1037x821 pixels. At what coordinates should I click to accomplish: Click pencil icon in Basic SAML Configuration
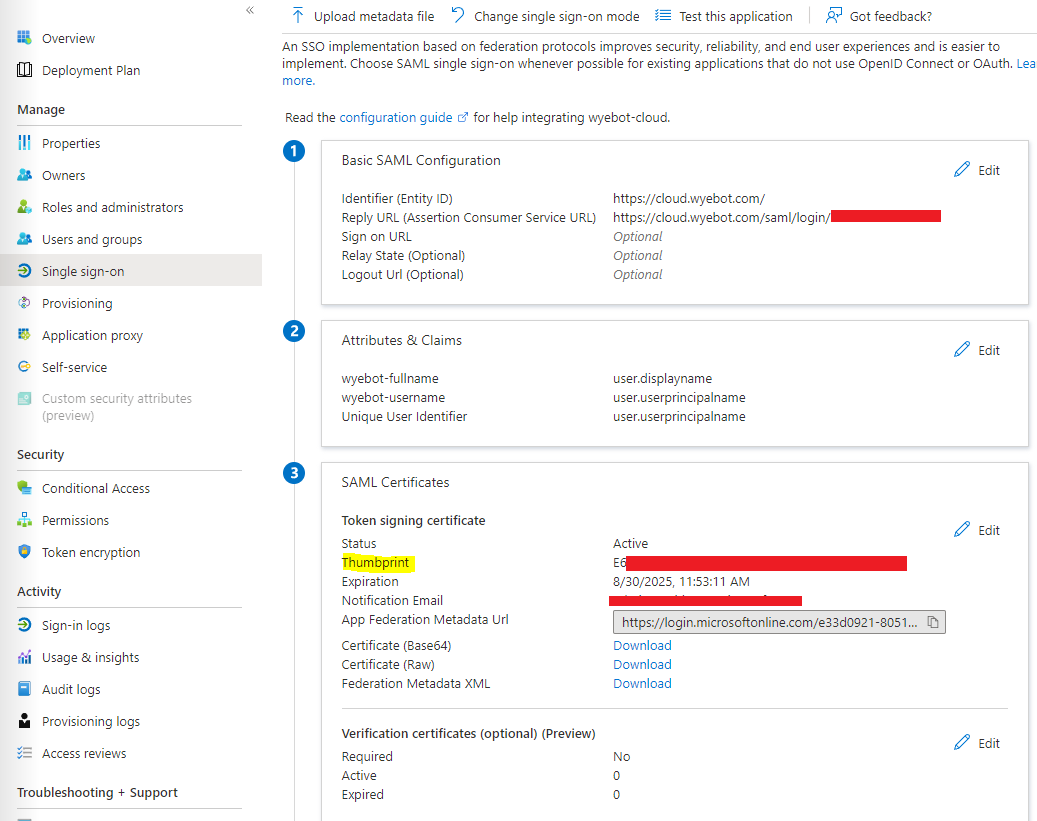click(x=962, y=170)
